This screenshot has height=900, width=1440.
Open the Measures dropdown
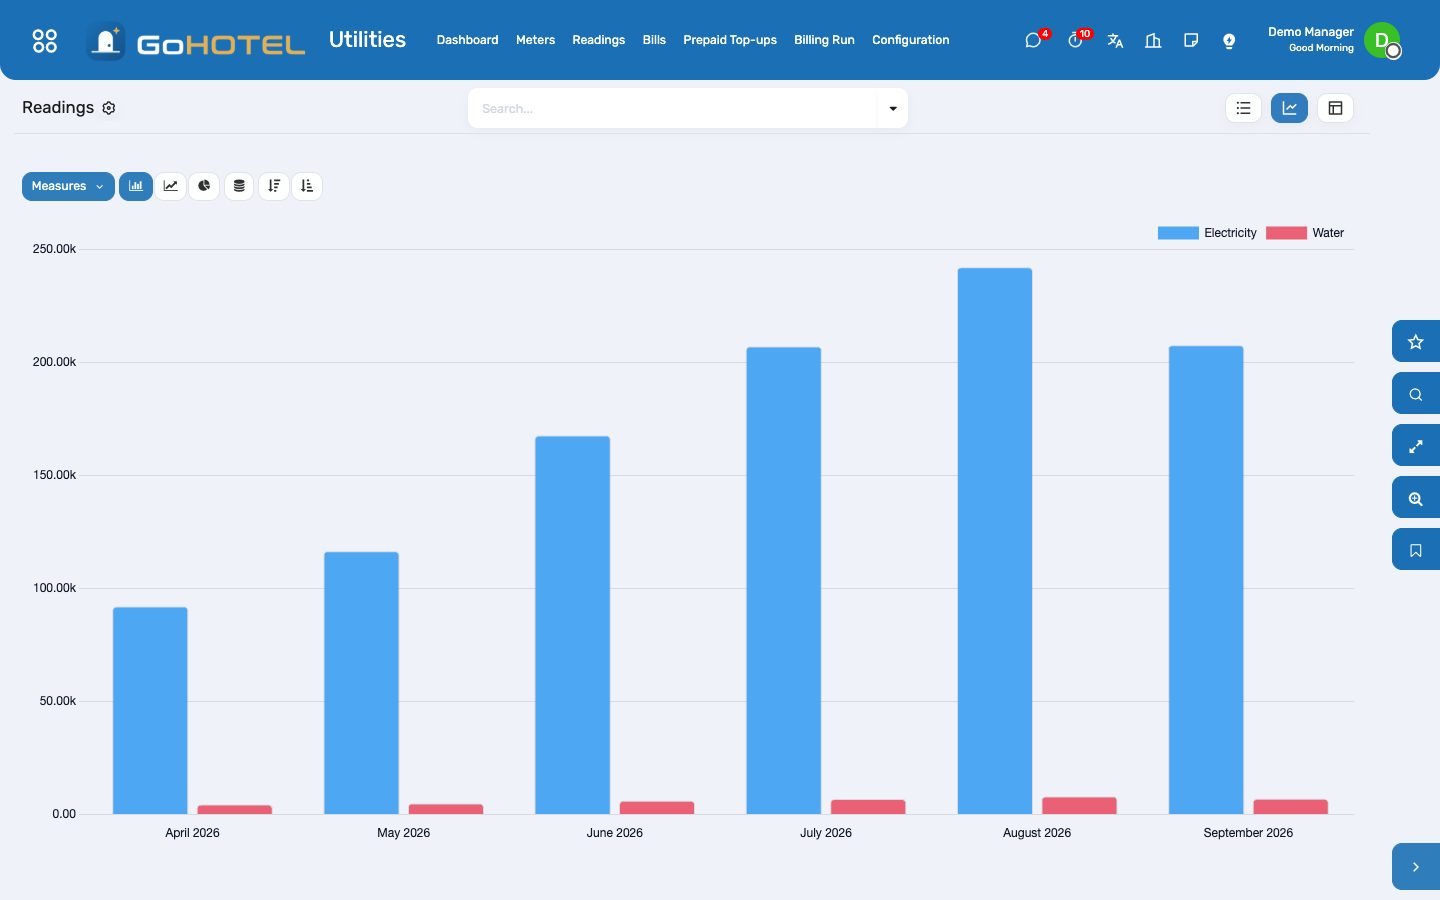[x=68, y=186]
